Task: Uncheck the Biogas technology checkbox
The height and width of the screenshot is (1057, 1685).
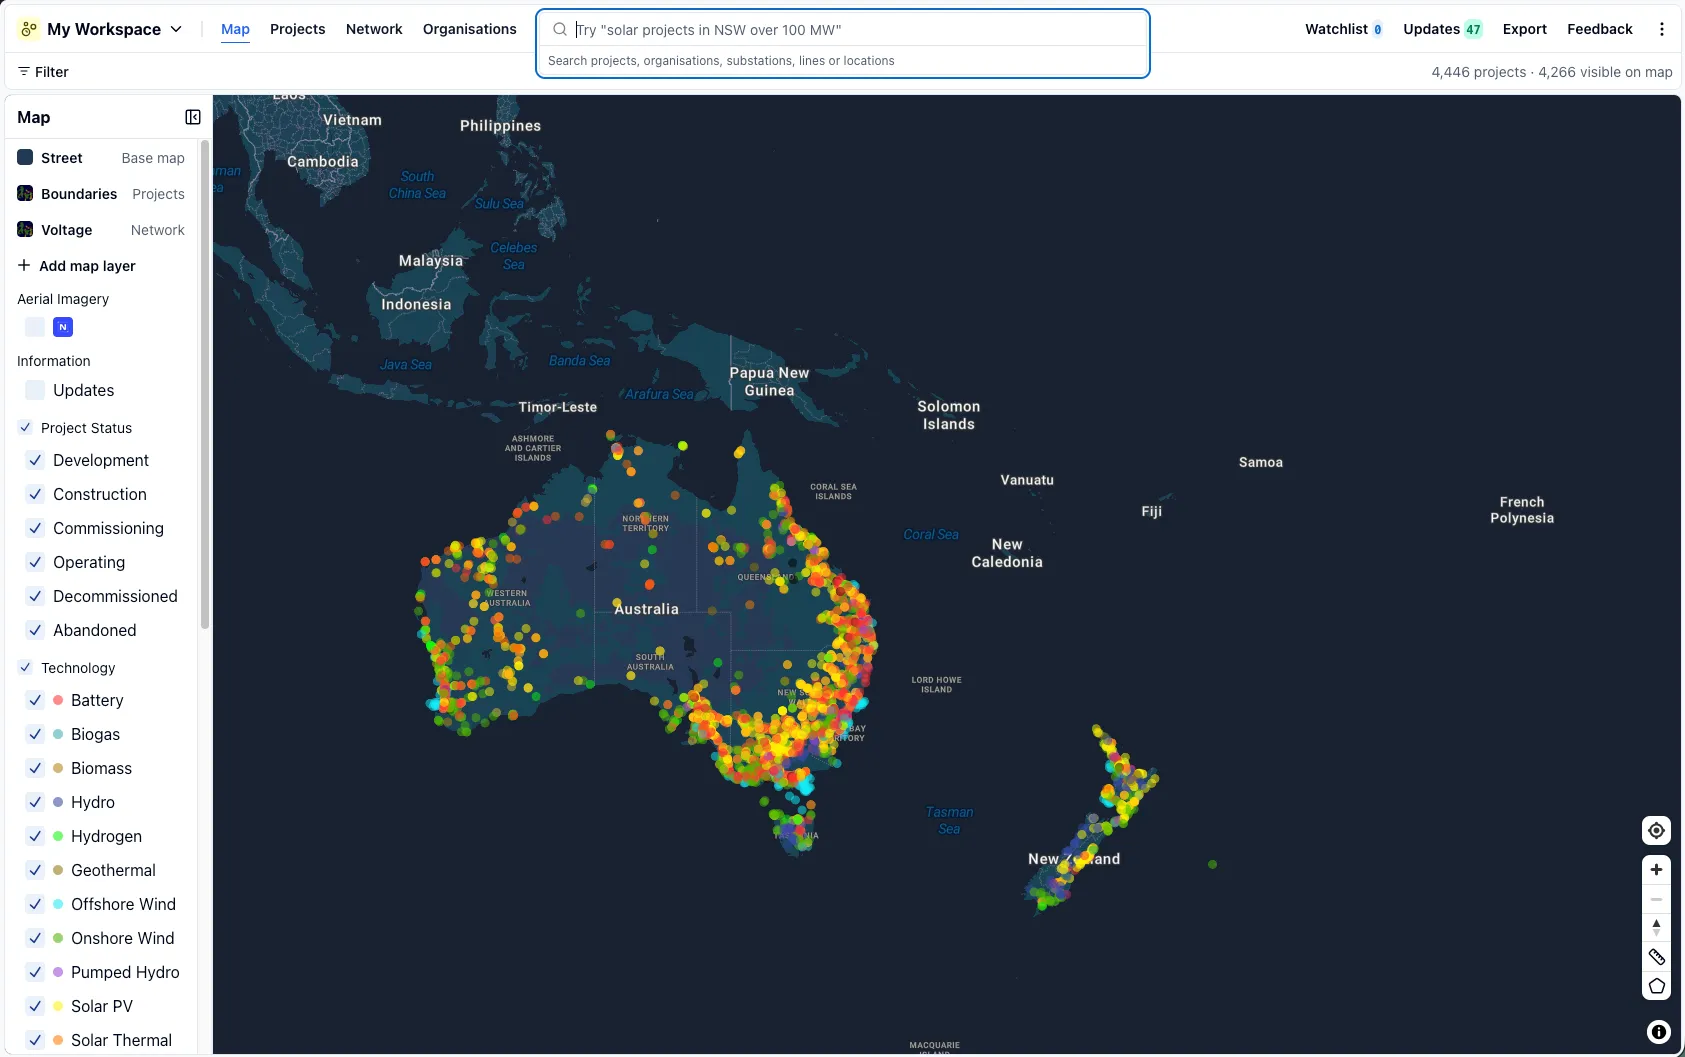Action: click(35, 734)
